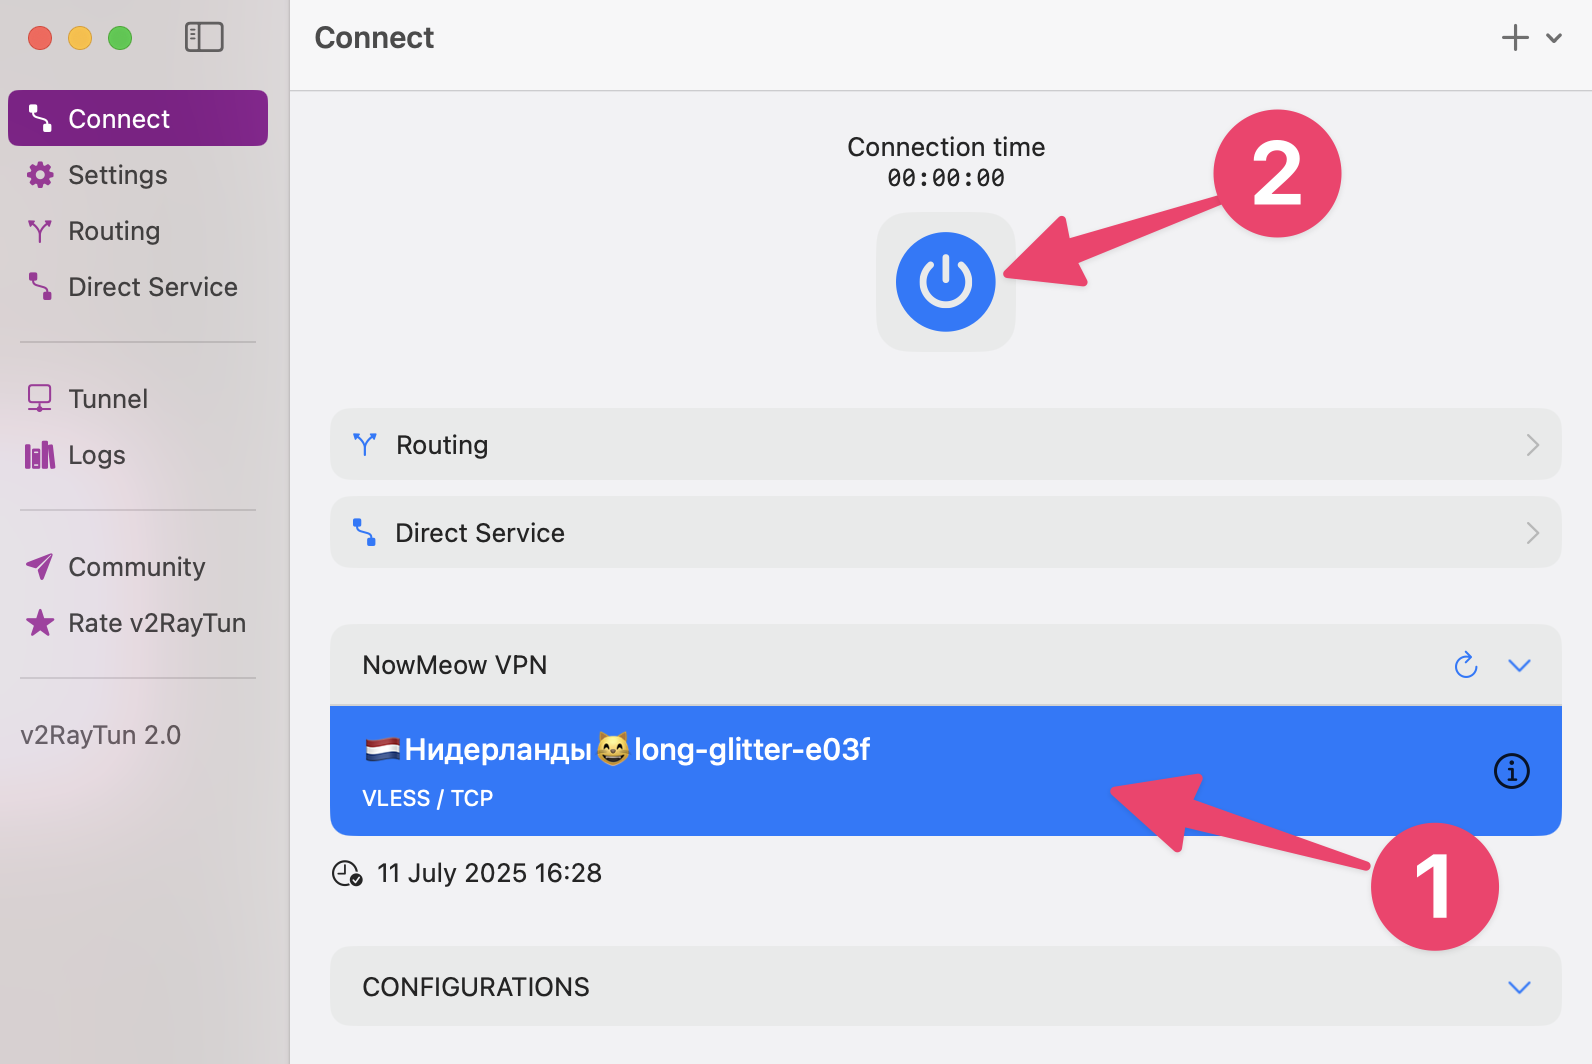The image size is (1592, 1064).
Task: Open the Direct Service row in main panel
Action: pos(945,533)
